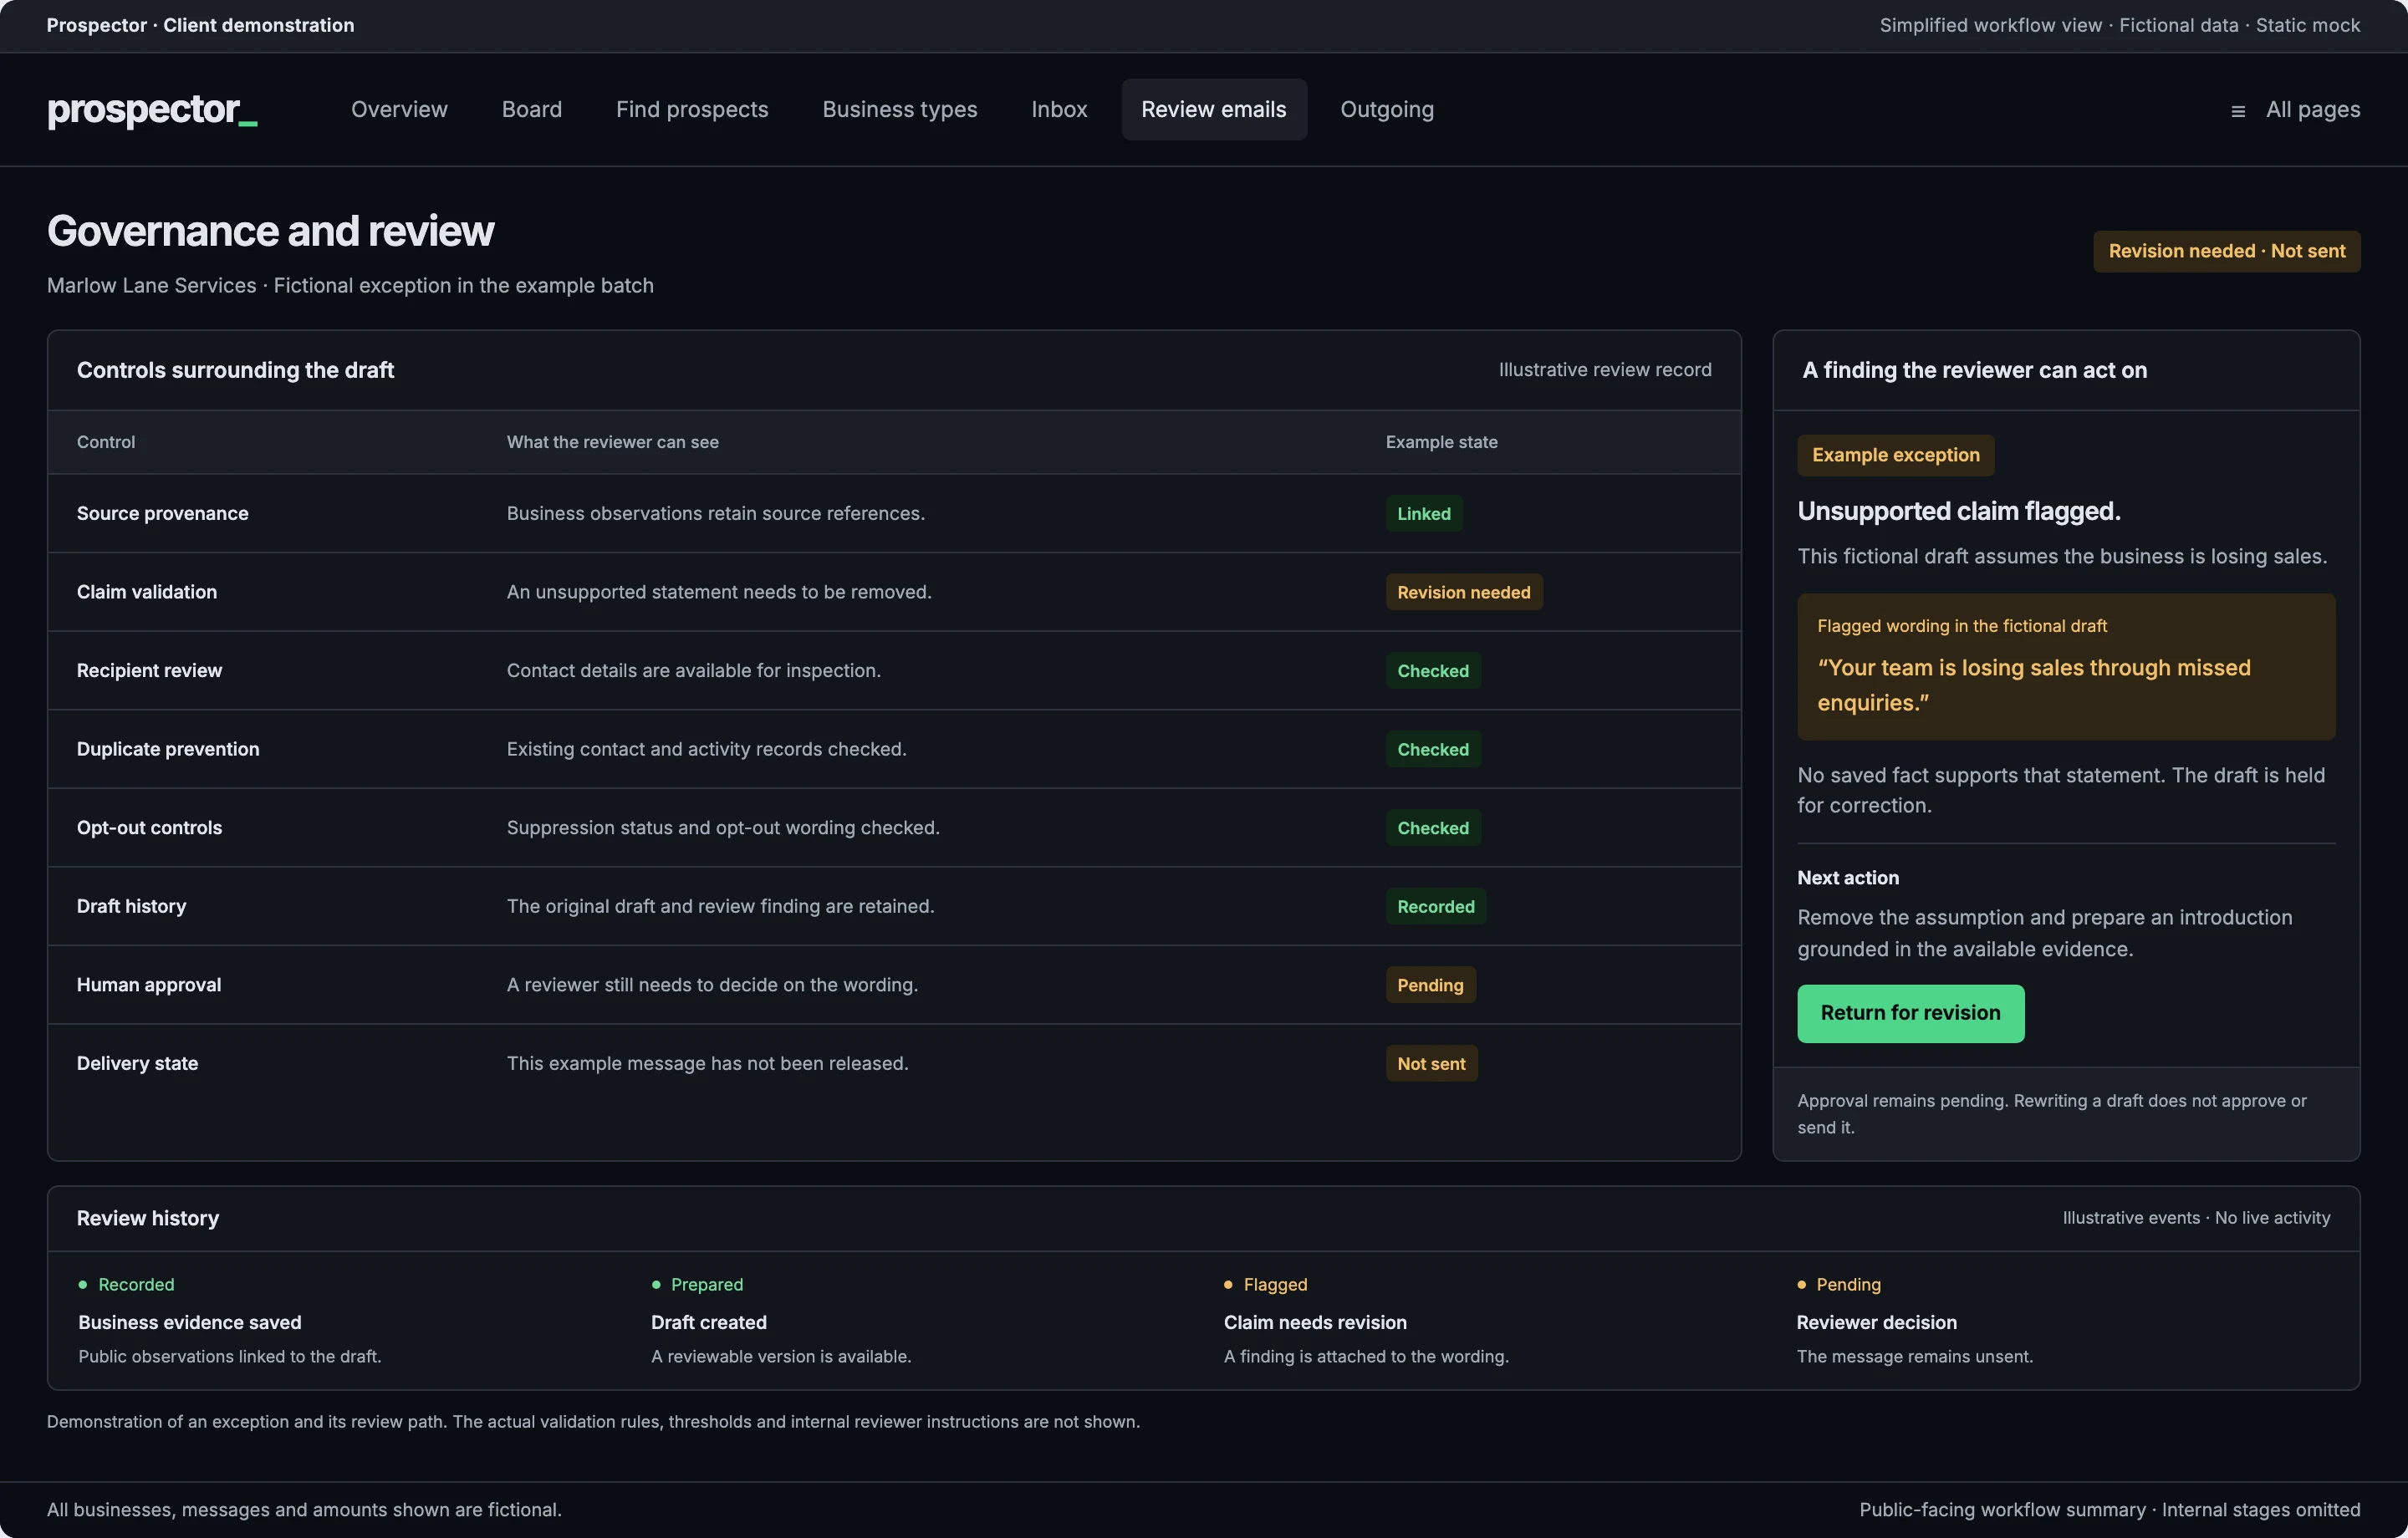Open the Overview tab
This screenshot has height=1538, width=2408.
coord(399,109)
